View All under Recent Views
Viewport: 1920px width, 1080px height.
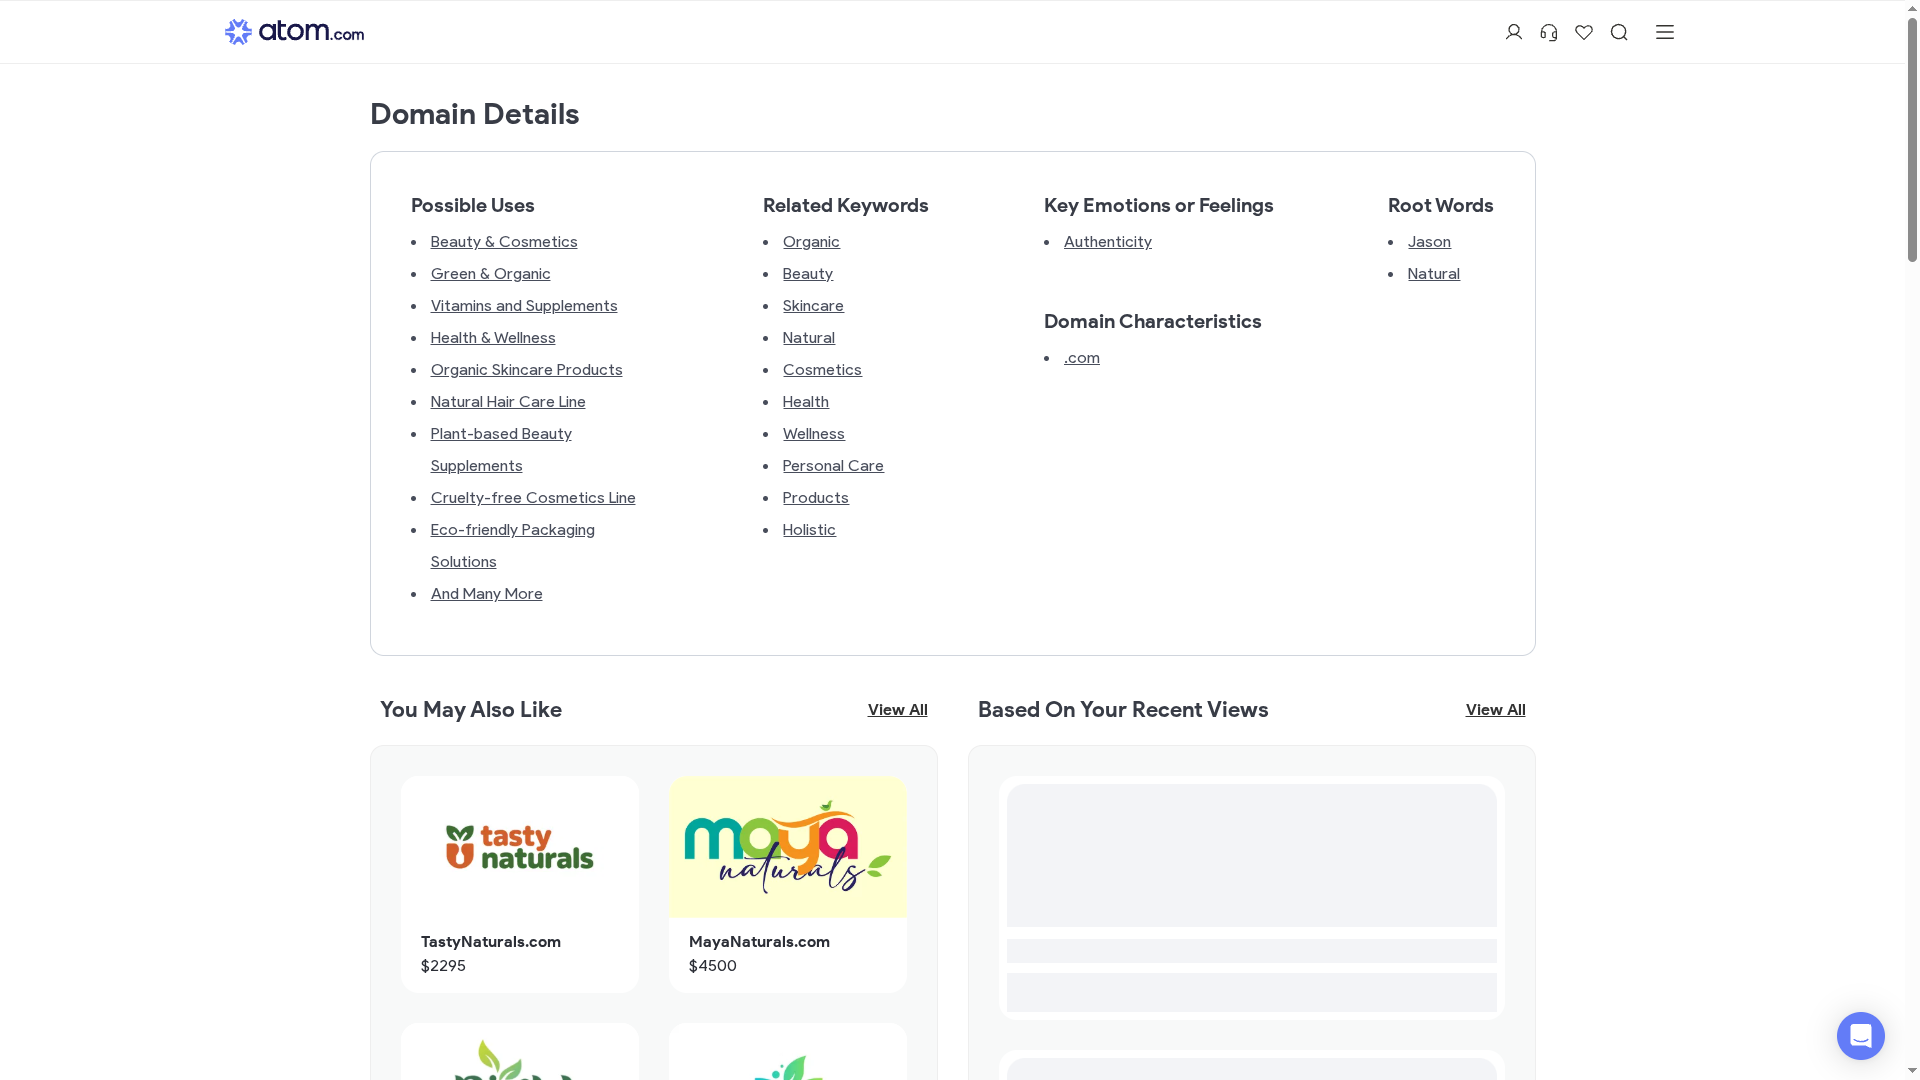1495,710
